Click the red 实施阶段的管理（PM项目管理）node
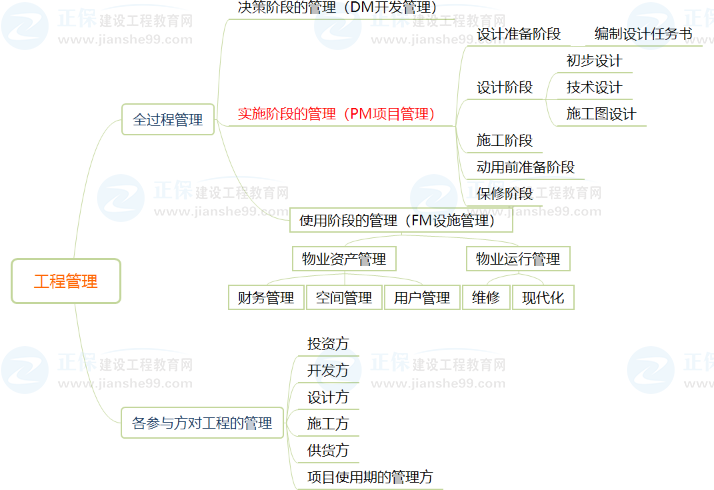 [336, 114]
